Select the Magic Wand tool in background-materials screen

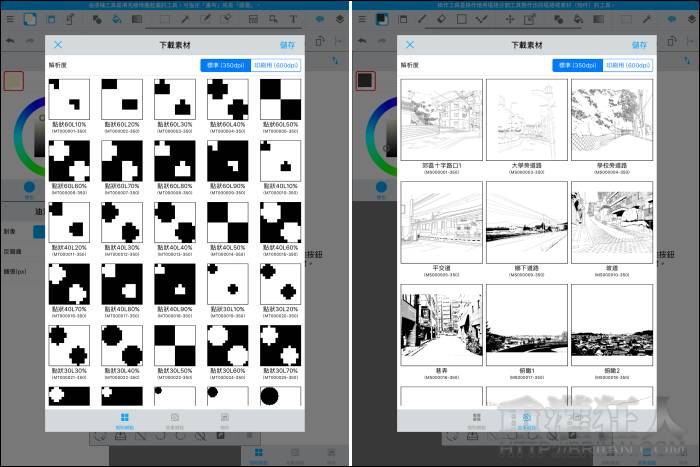point(646,19)
